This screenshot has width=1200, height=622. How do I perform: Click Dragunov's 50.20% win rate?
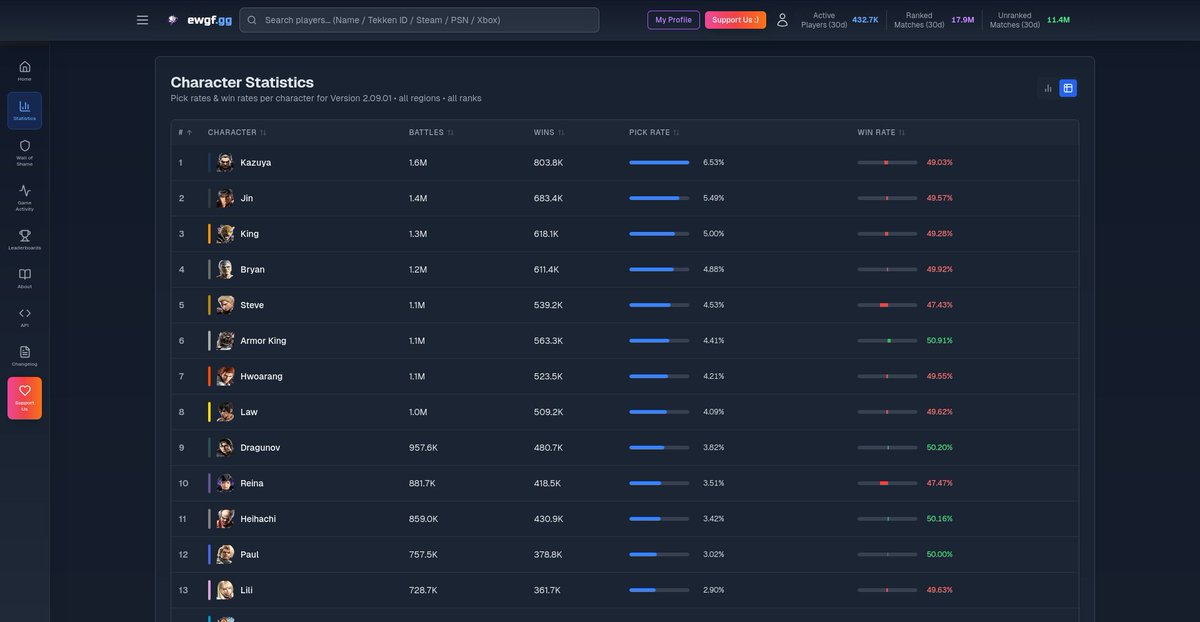939,448
